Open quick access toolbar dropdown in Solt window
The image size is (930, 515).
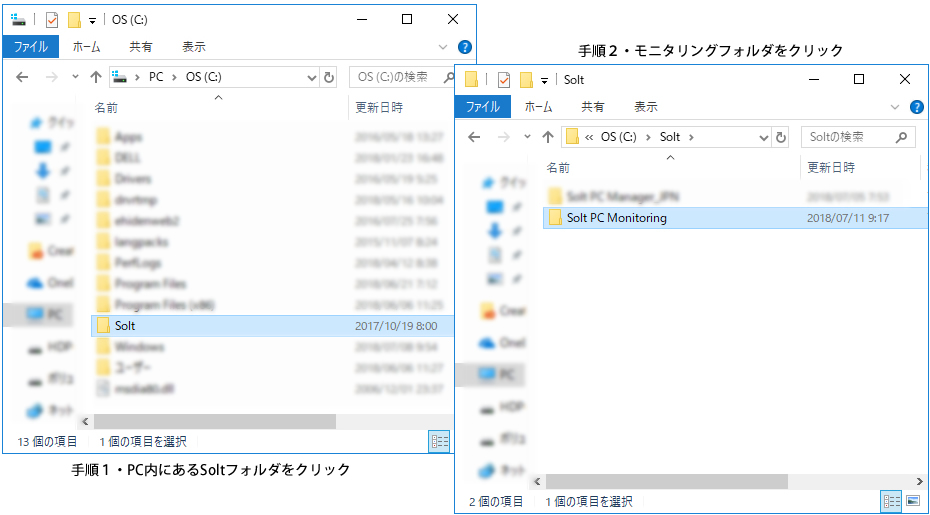point(544,80)
